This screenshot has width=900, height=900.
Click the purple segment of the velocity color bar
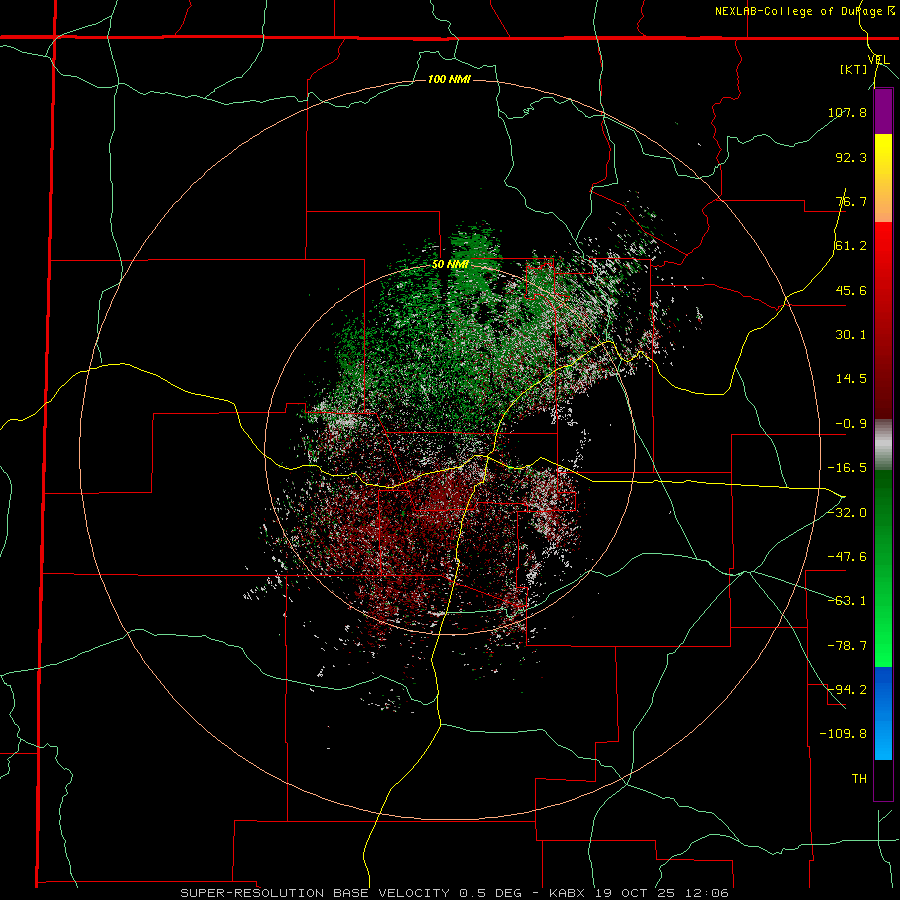click(x=883, y=111)
